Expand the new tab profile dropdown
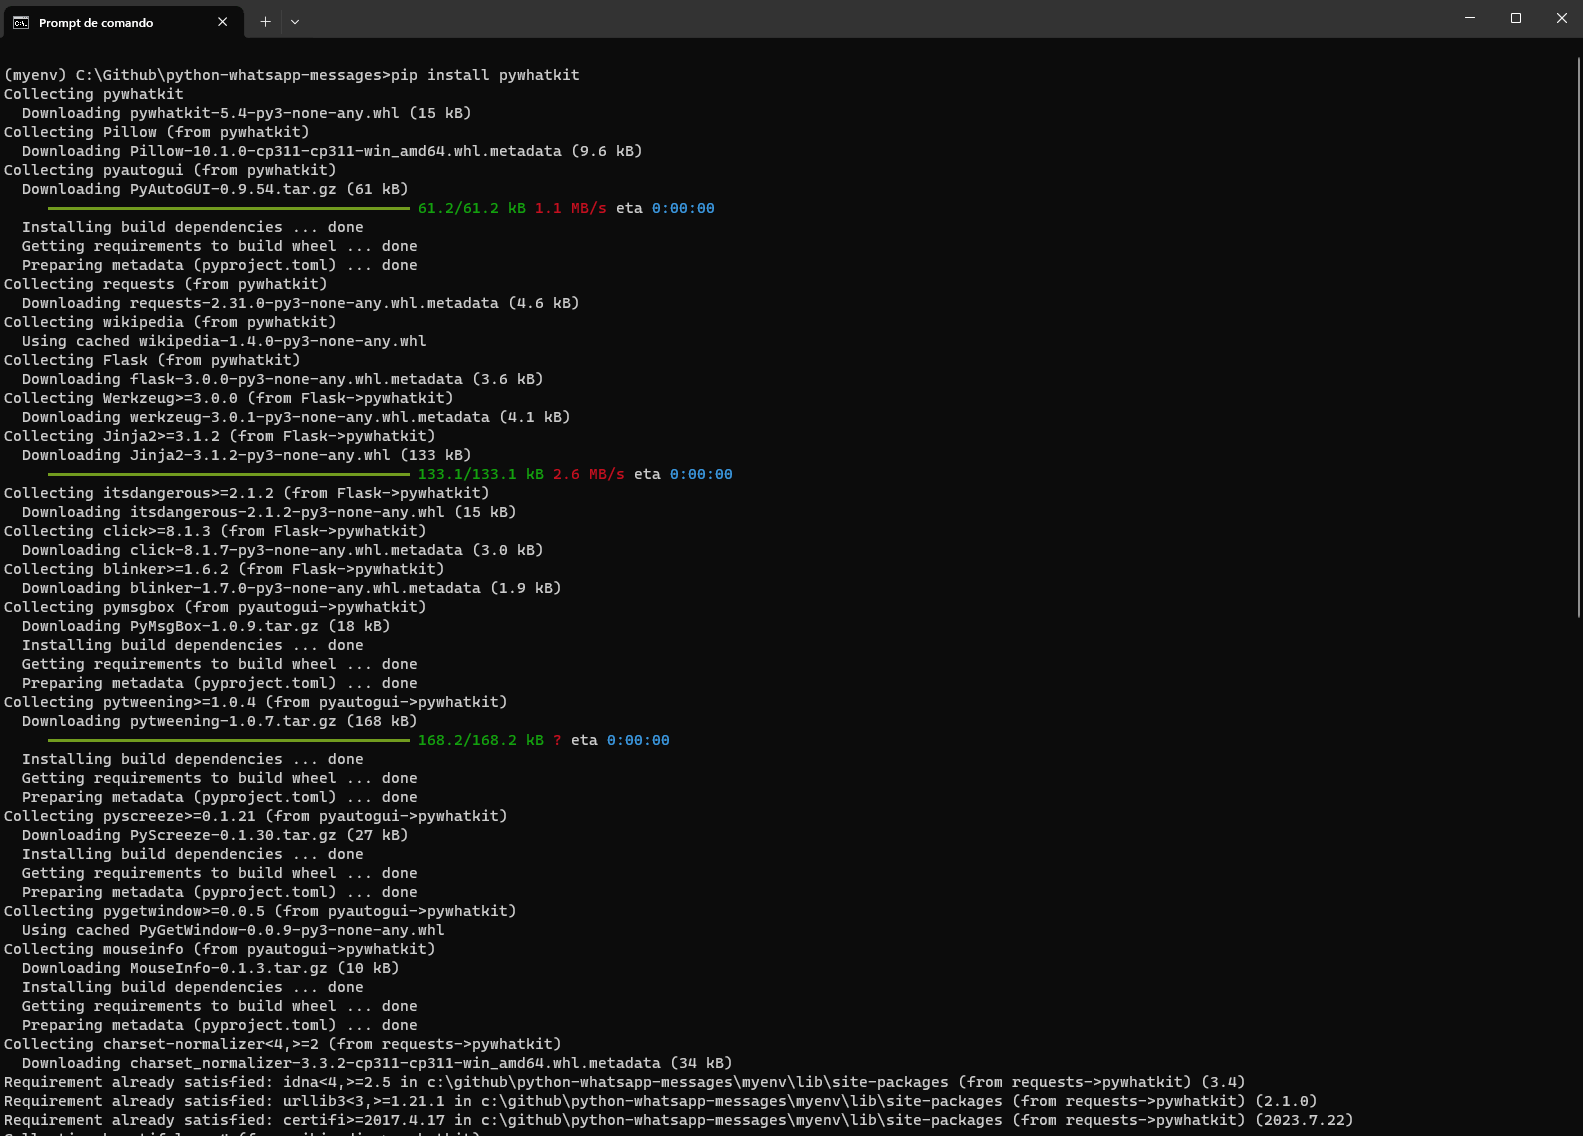Image resolution: width=1583 pixels, height=1136 pixels. point(295,21)
